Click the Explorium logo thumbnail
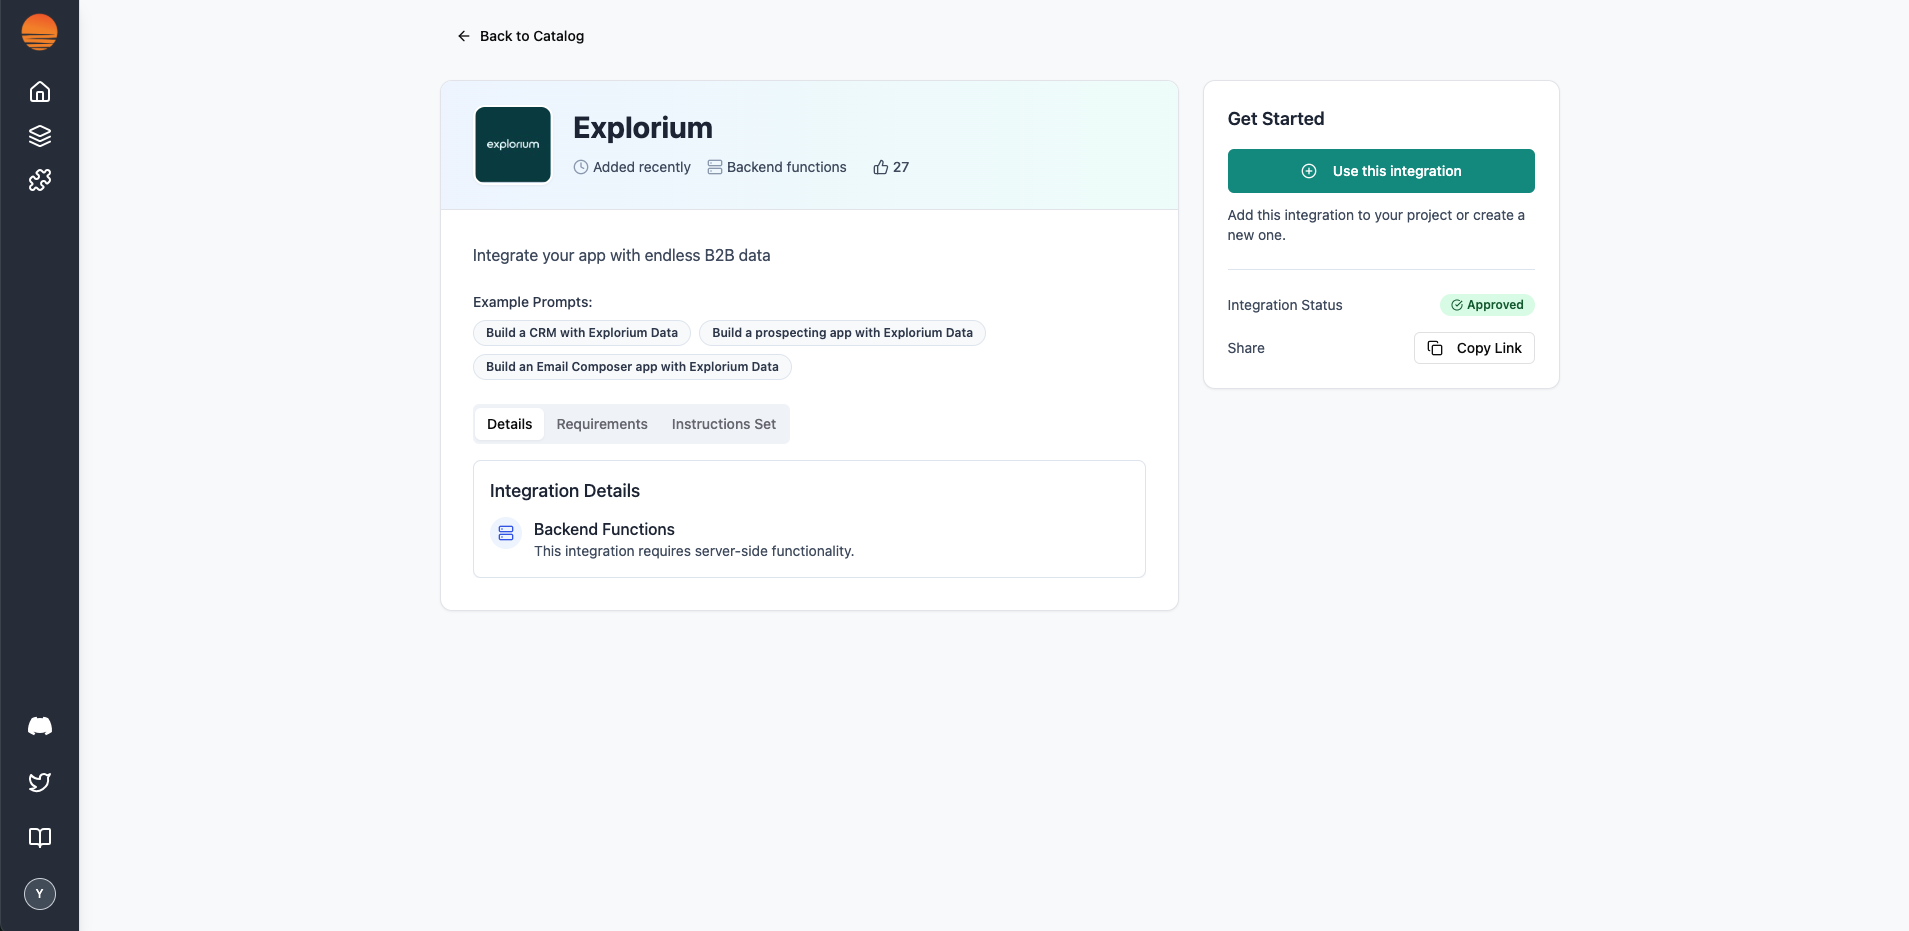The image size is (1909, 931). click(x=513, y=145)
